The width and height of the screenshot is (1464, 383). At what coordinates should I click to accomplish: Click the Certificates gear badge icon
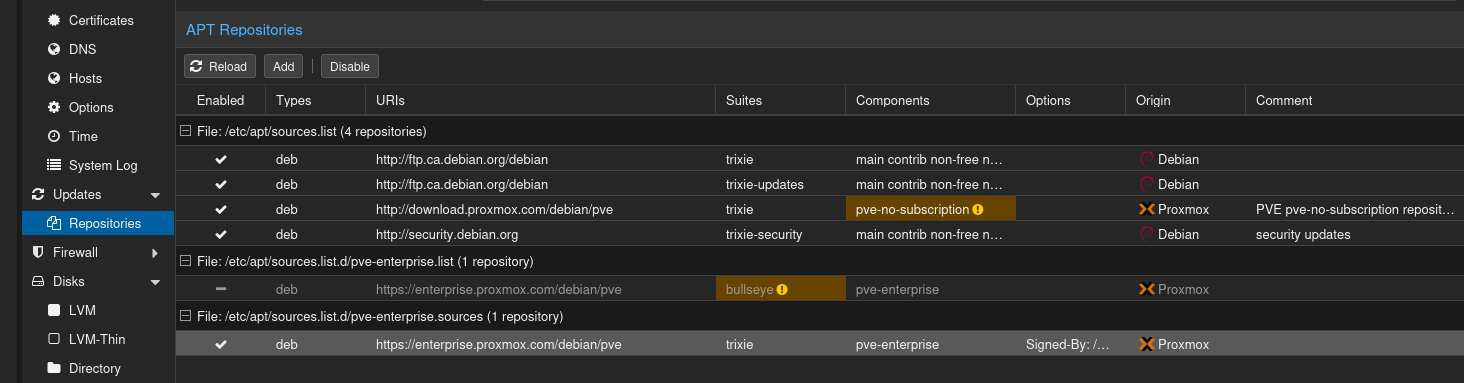(54, 20)
